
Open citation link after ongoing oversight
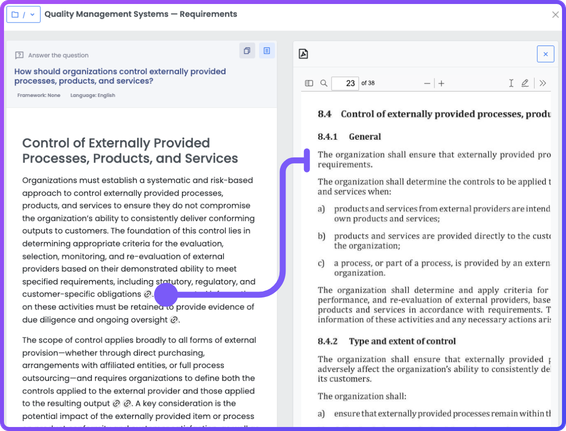coord(174,320)
